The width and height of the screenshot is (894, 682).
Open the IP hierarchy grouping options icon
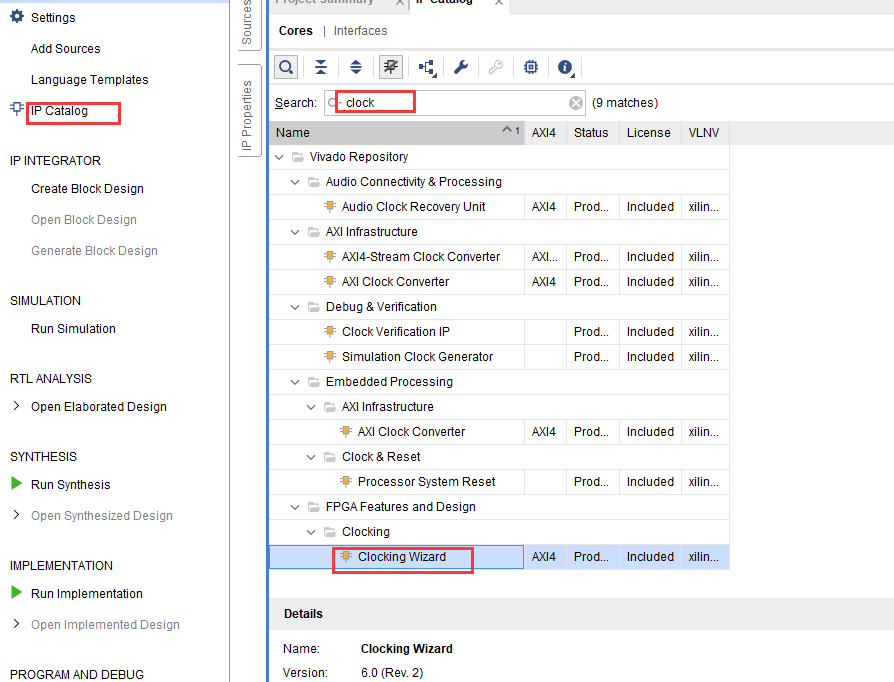pos(427,67)
